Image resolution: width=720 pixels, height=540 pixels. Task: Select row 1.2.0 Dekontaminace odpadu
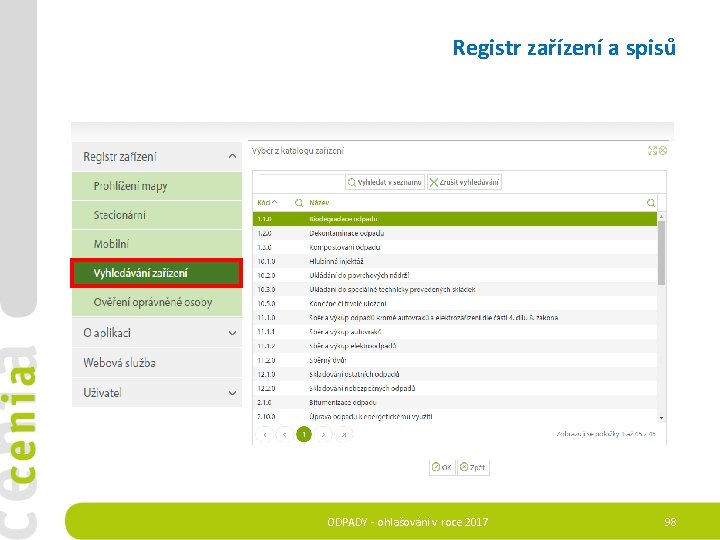tap(455, 233)
